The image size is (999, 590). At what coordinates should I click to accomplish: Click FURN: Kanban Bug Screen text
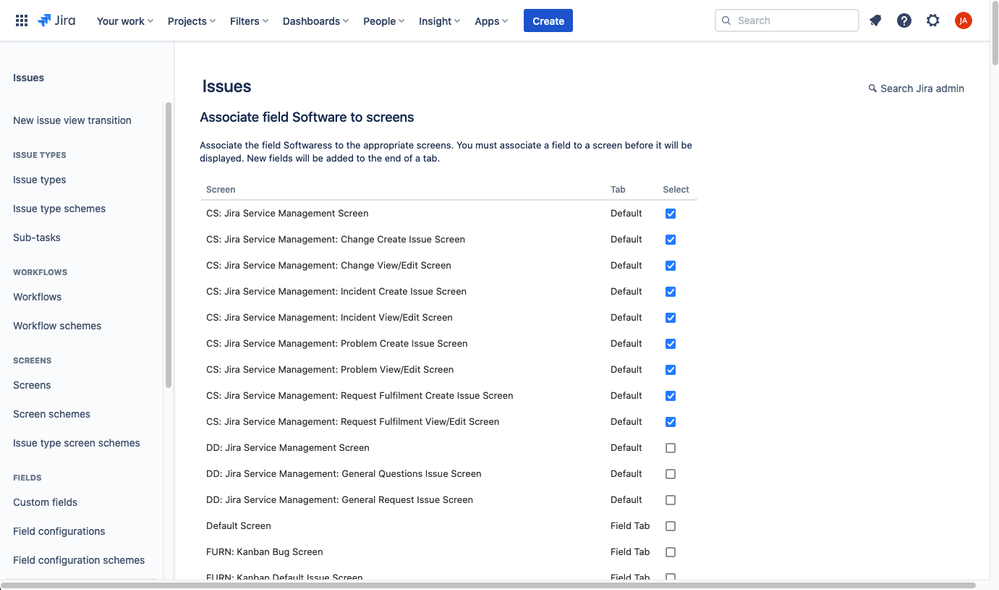point(264,552)
